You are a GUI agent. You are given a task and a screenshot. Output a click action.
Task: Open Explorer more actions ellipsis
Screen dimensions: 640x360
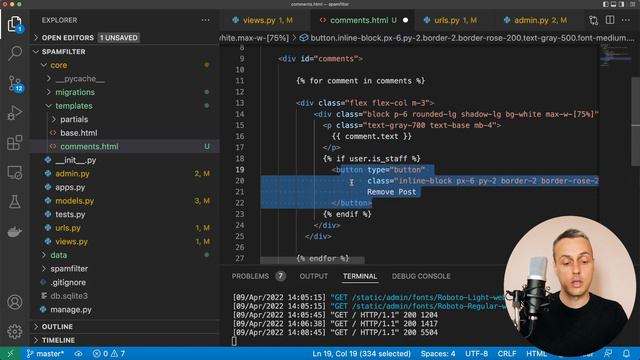pos(205,20)
